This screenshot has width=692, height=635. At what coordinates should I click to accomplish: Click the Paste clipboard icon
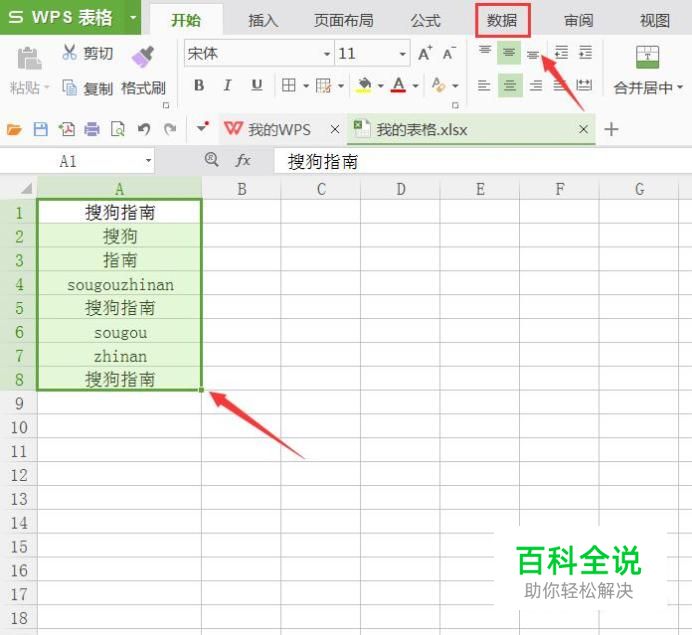click(x=29, y=58)
